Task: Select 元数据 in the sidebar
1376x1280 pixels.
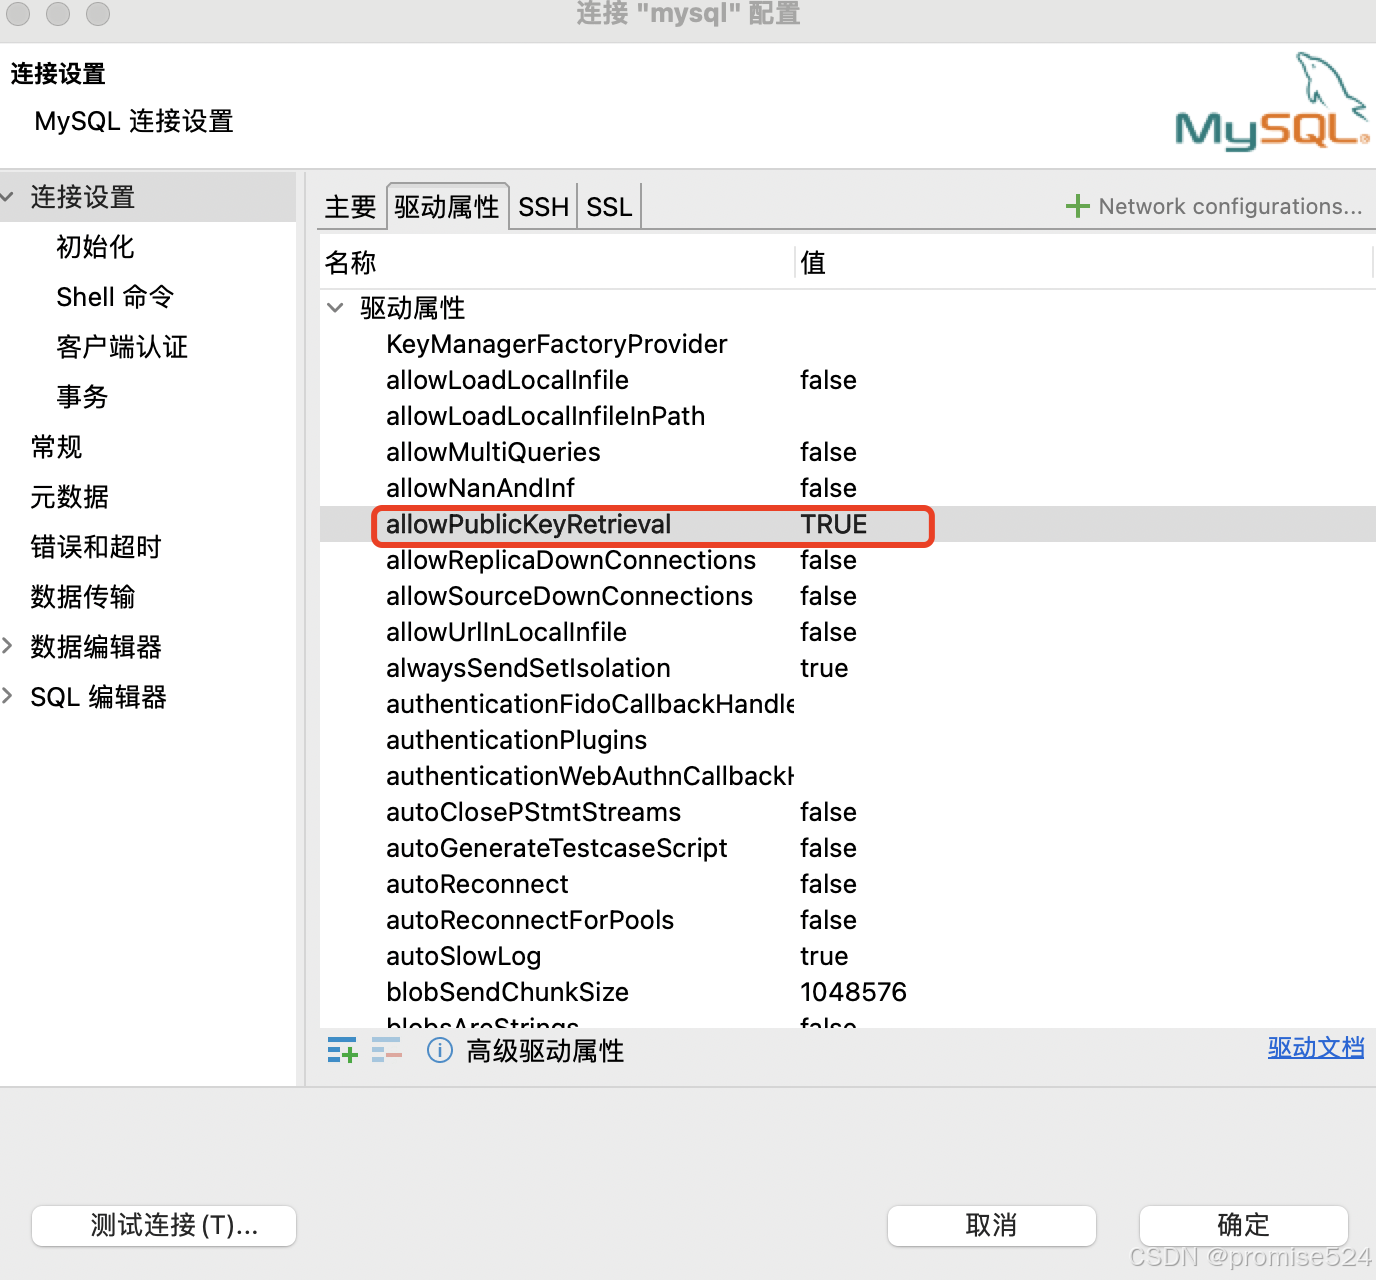Action: point(69,497)
